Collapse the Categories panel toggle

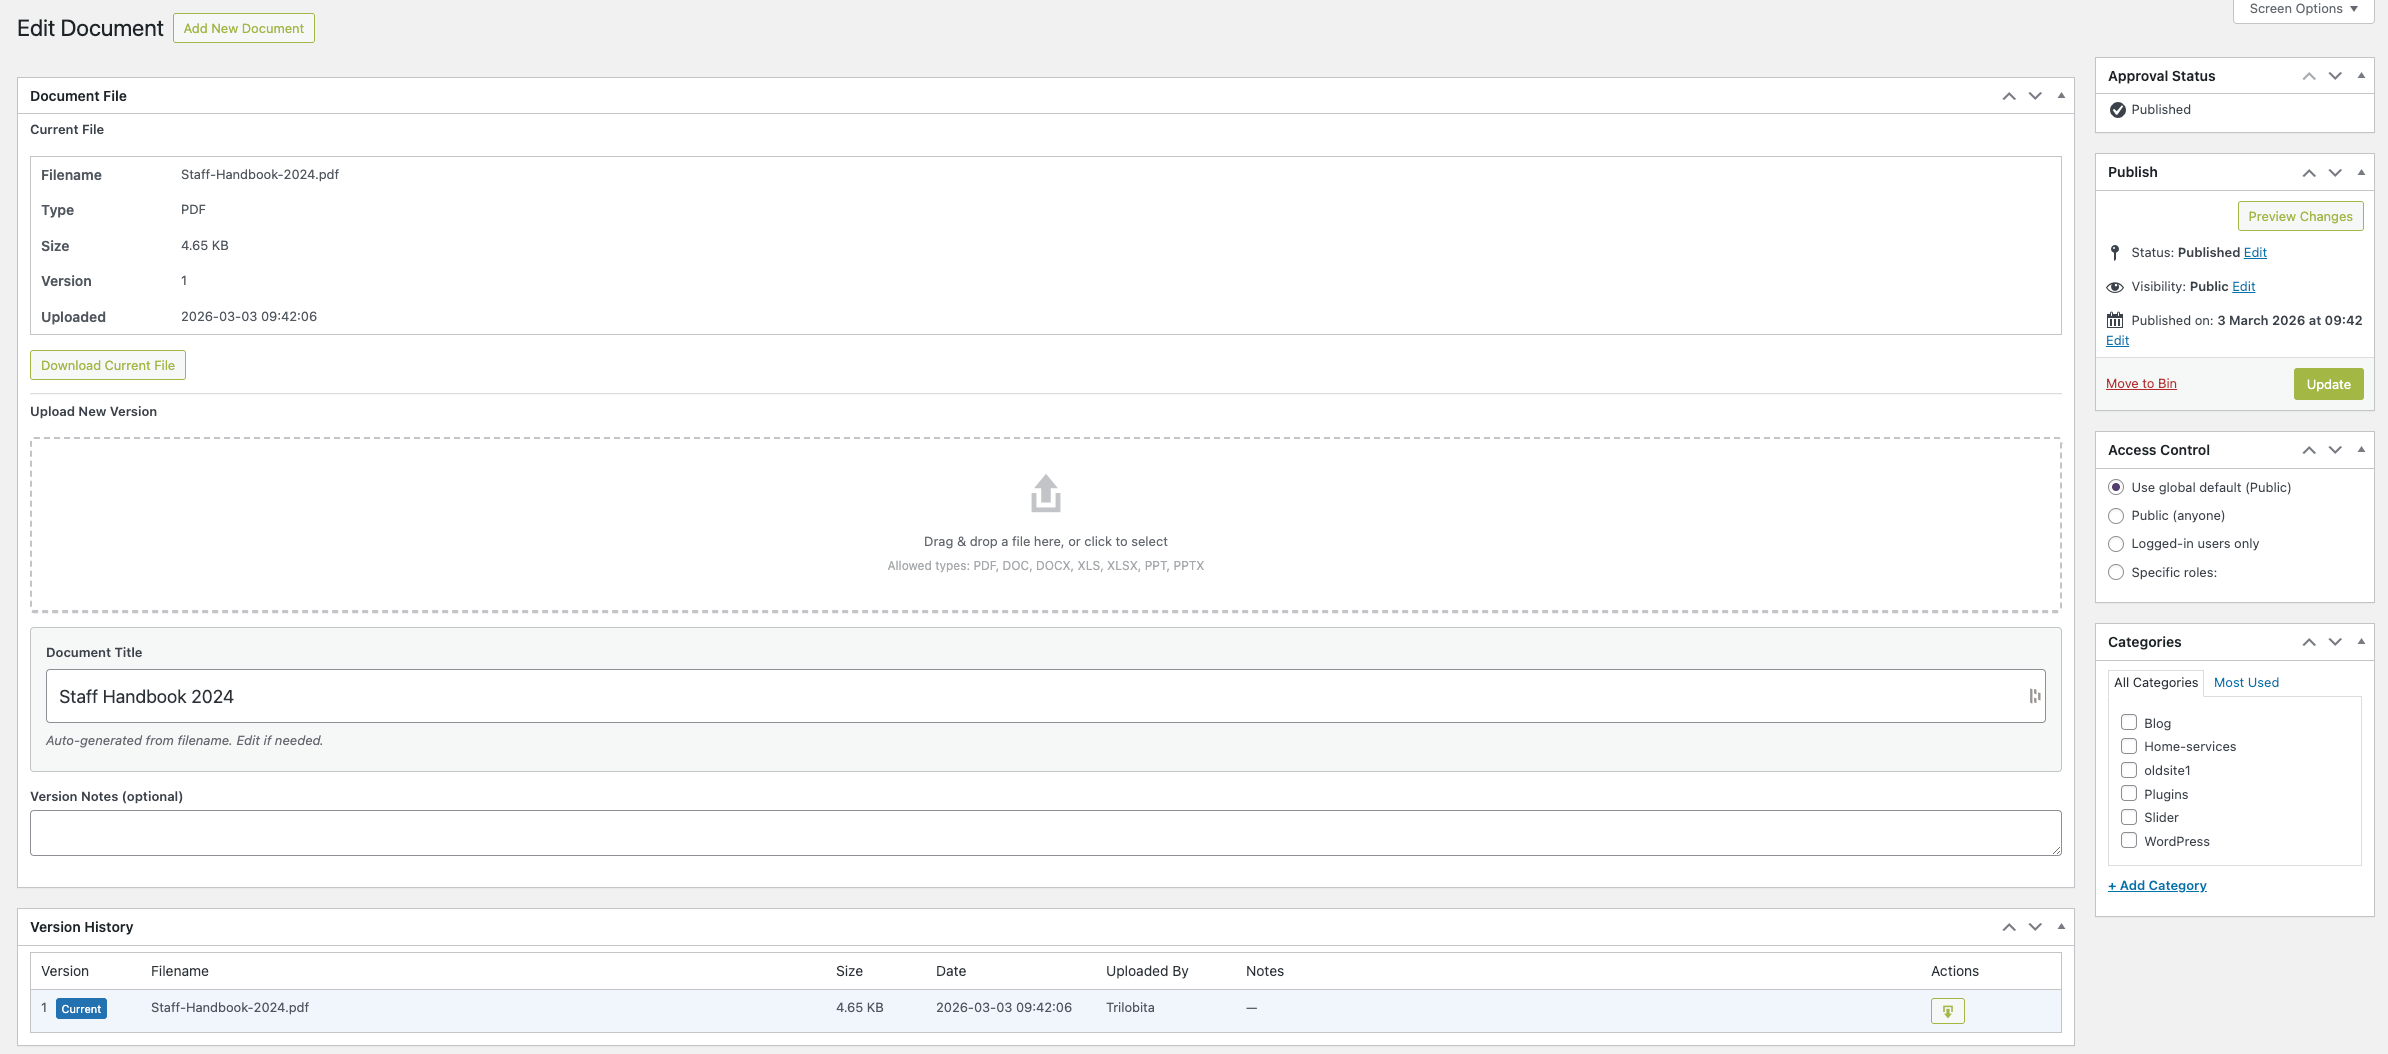2361,642
